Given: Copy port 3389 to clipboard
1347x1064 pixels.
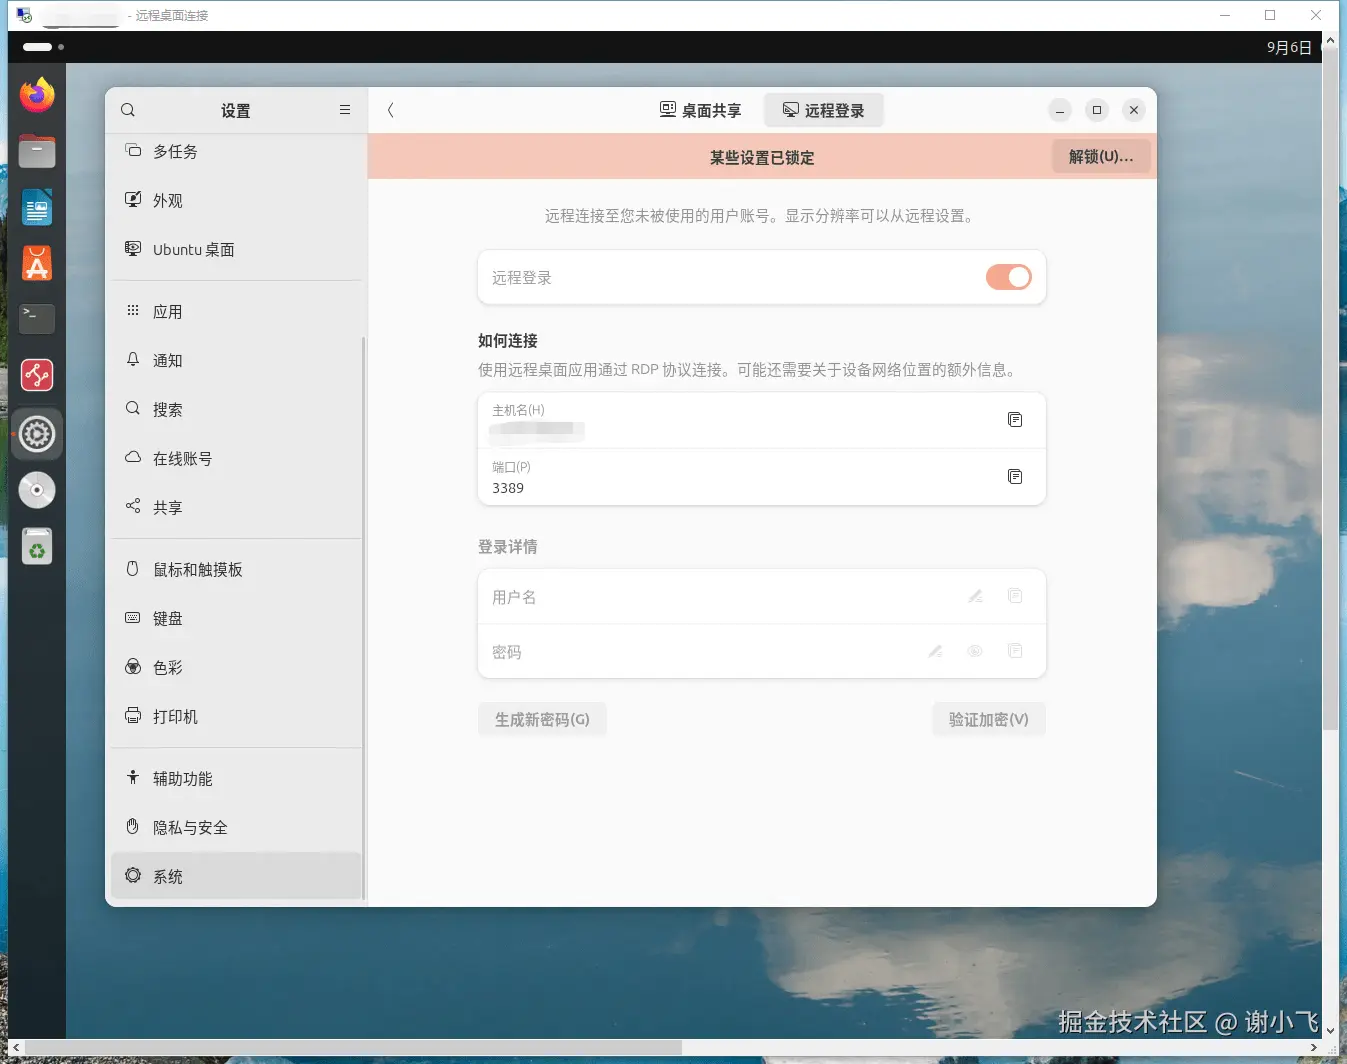Looking at the screenshot, I should (x=1015, y=477).
